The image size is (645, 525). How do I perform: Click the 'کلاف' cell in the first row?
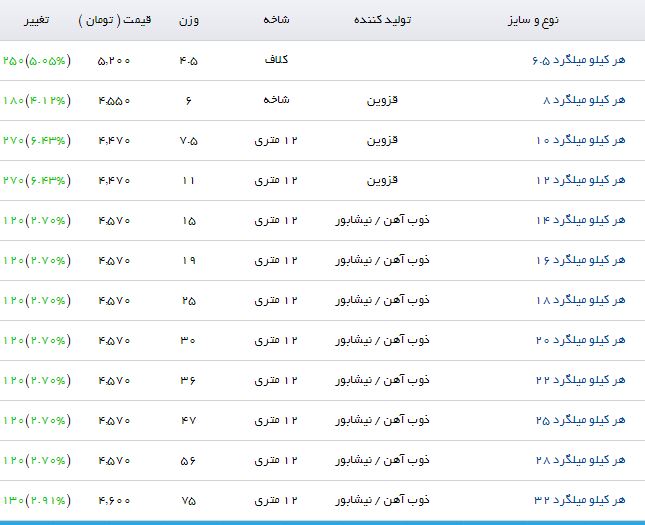276,61
